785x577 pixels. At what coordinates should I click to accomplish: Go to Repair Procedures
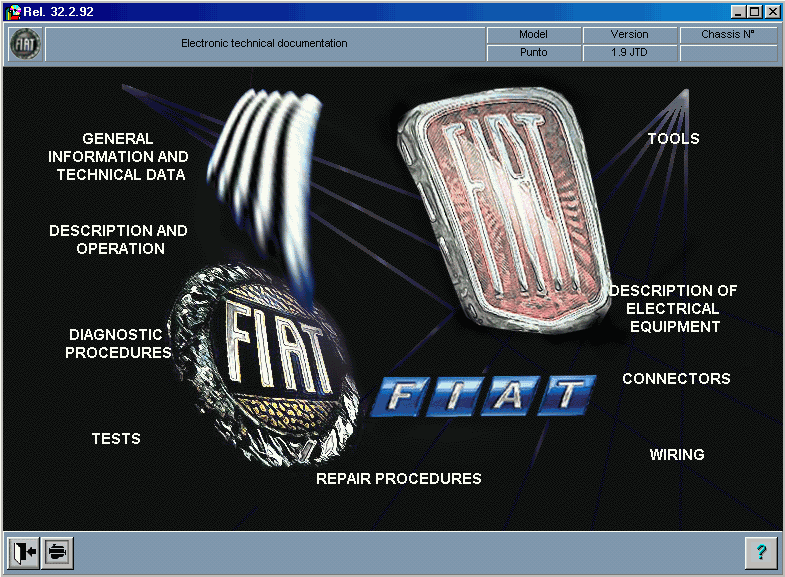click(x=399, y=479)
